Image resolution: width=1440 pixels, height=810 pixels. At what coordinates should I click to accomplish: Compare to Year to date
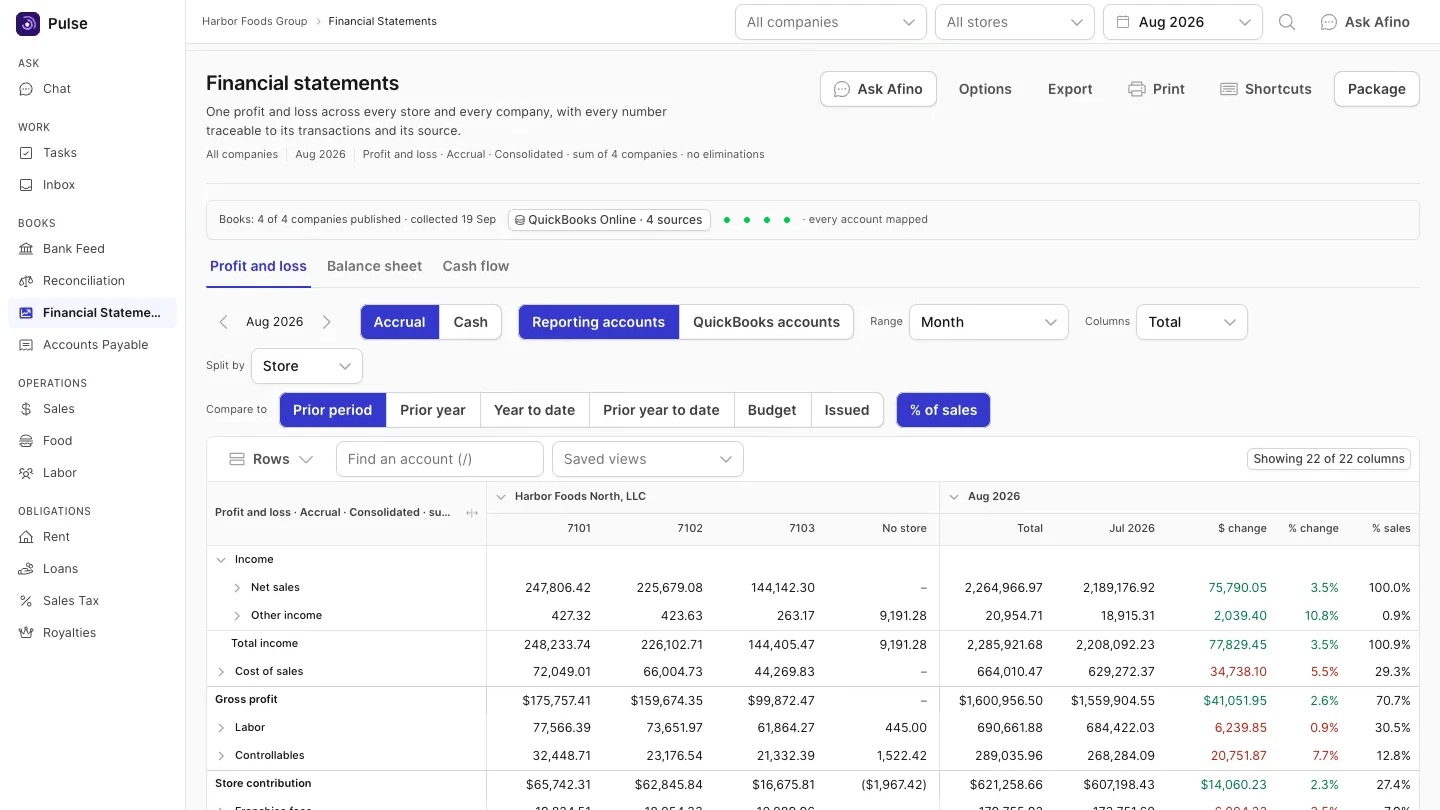pyautogui.click(x=534, y=410)
